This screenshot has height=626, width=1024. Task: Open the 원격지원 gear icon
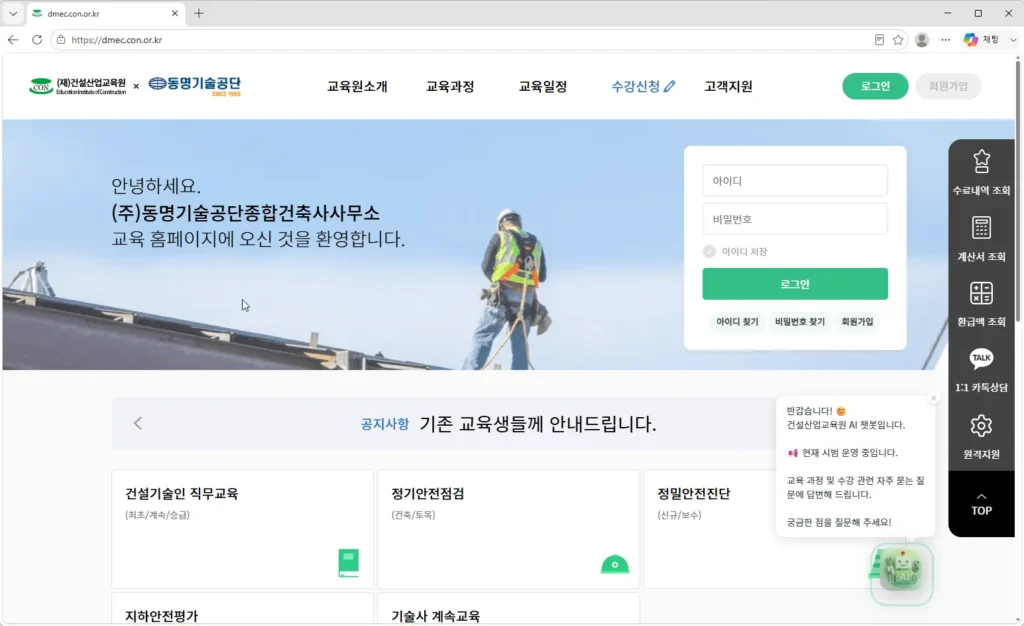coord(981,437)
